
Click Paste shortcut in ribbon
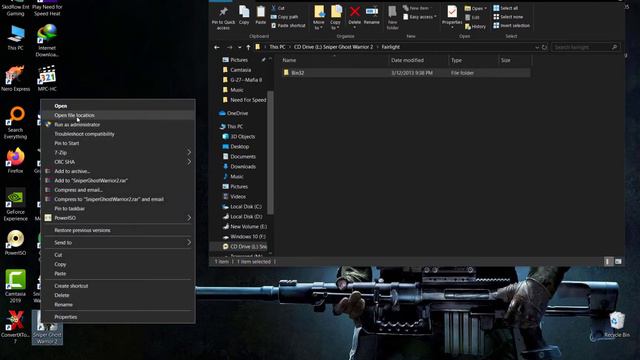288,25
